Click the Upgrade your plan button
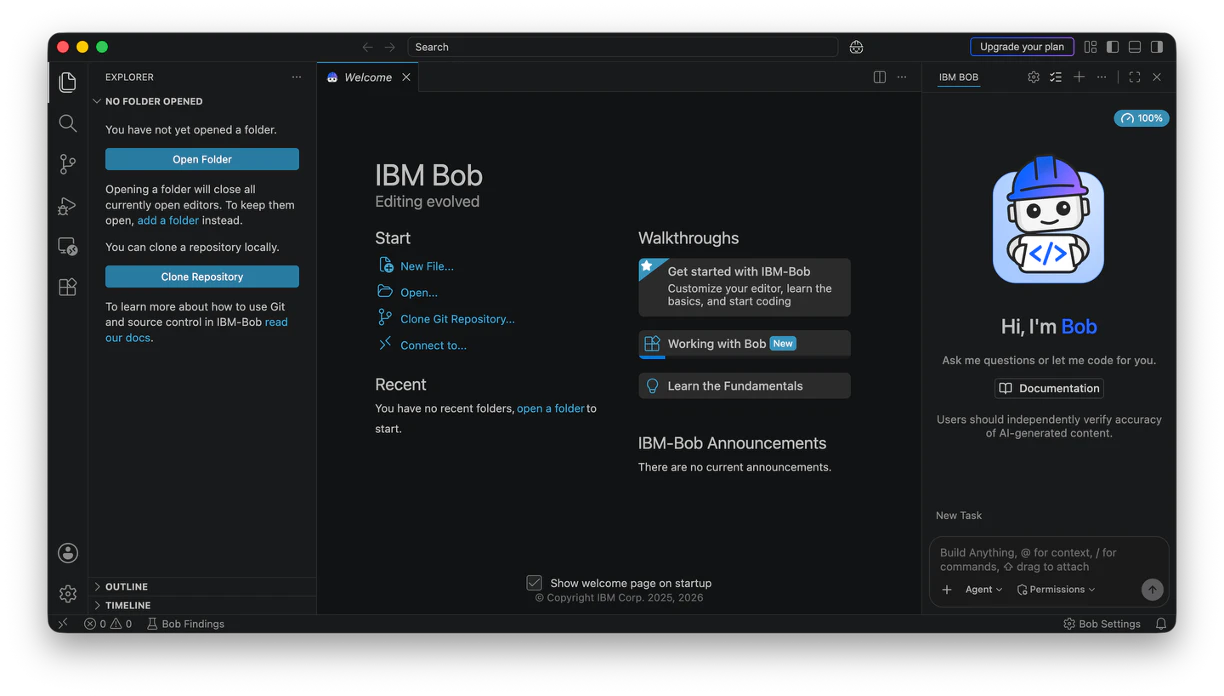This screenshot has height=696, width=1224. pos(1022,47)
